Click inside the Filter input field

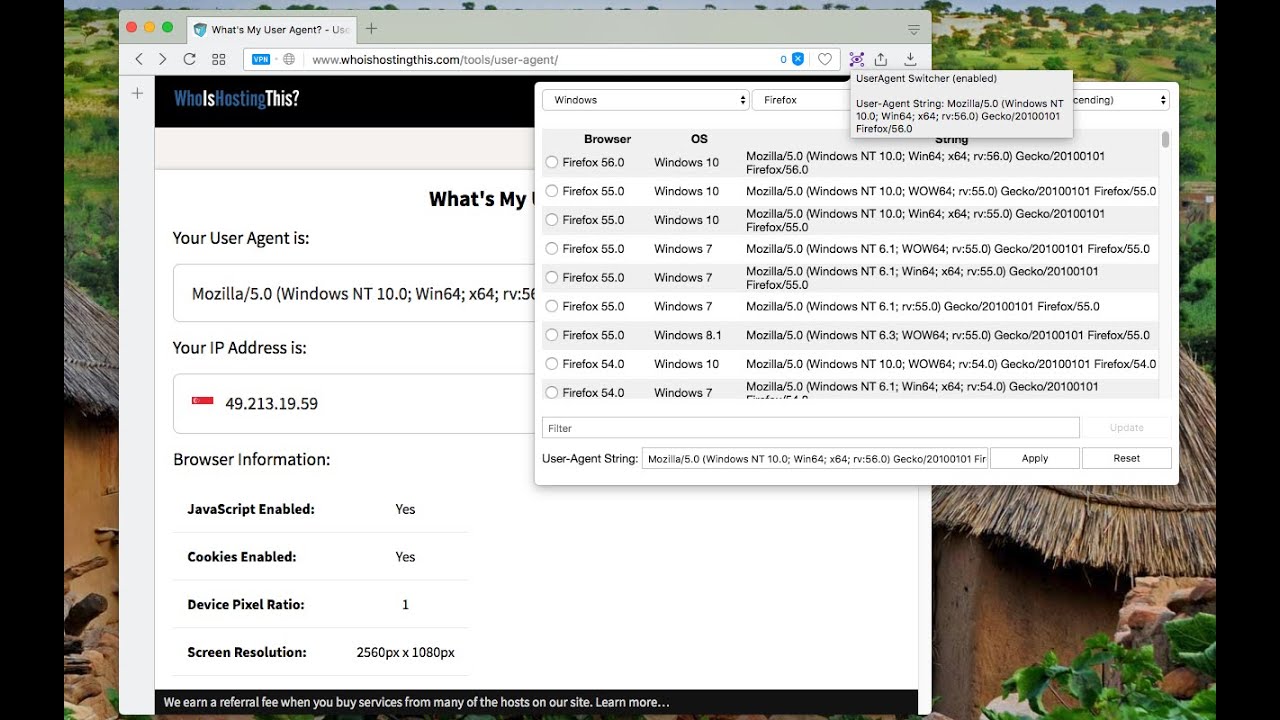810,427
